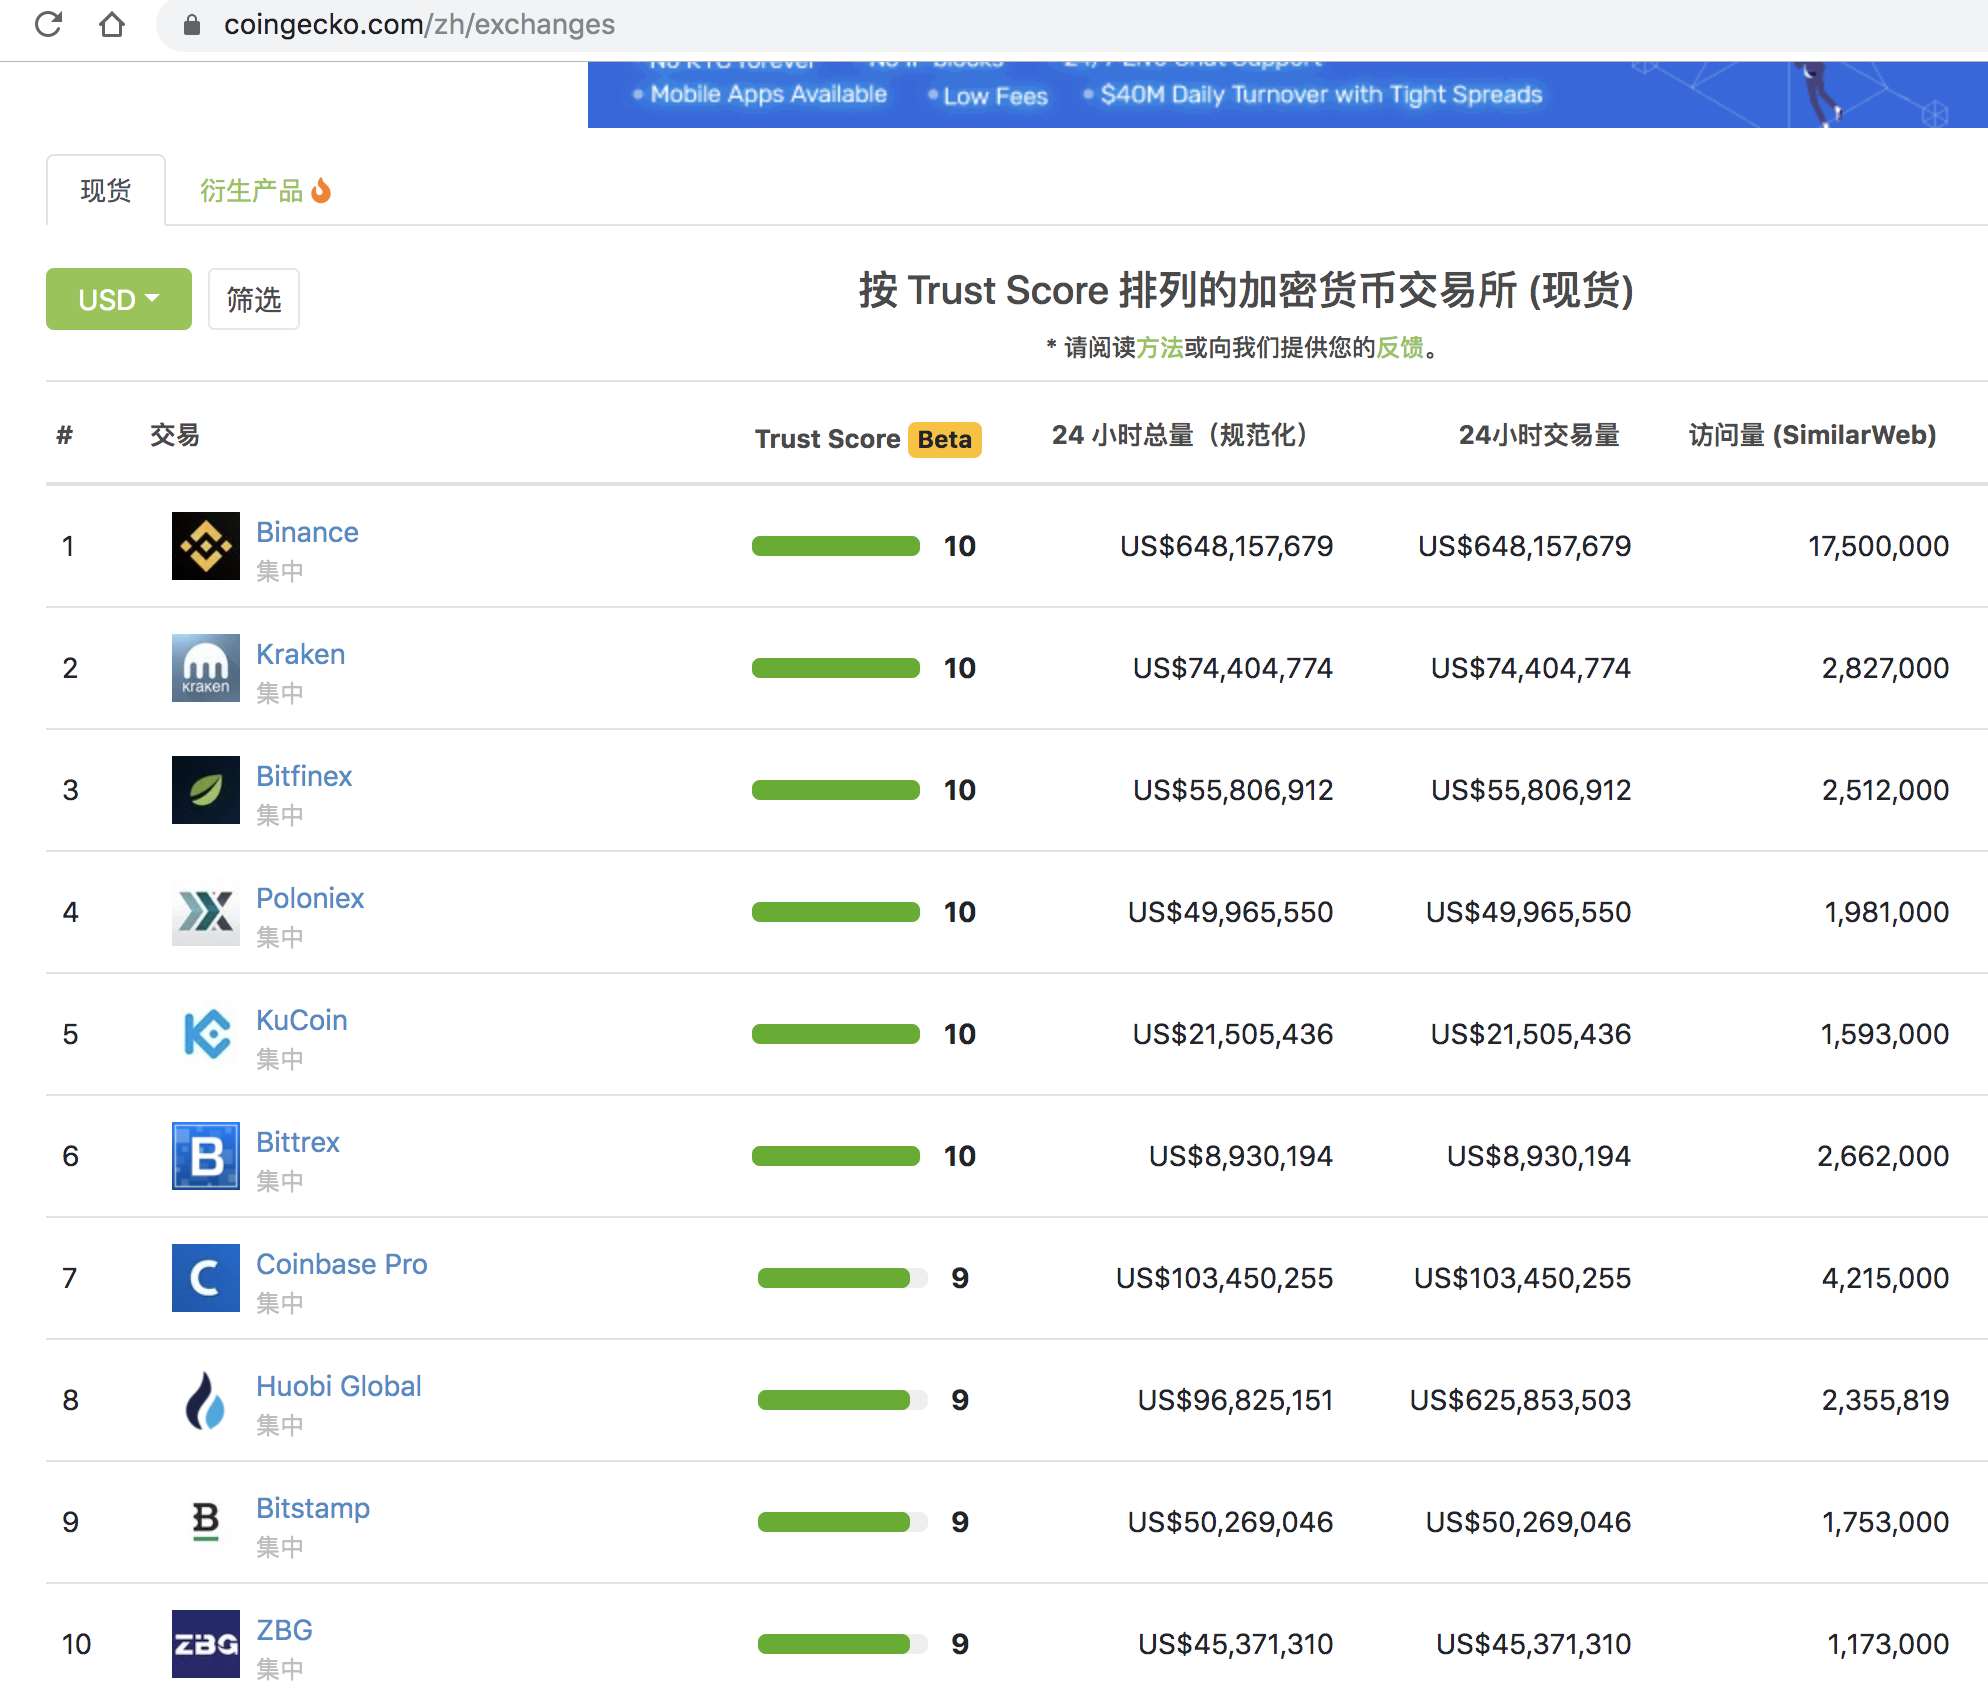Open the ZBG exchange link
1988x1682 pixels.
(x=284, y=1630)
